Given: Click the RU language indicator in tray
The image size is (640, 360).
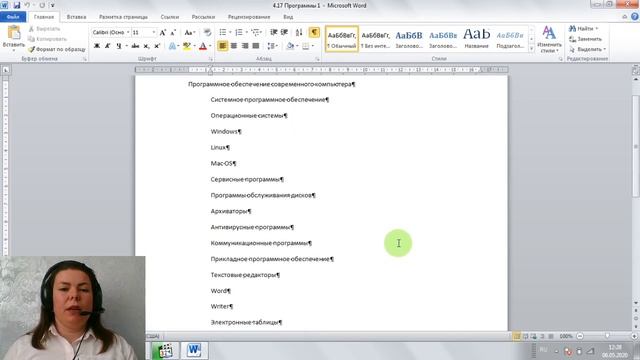Looking at the screenshot, I should coord(543,350).
